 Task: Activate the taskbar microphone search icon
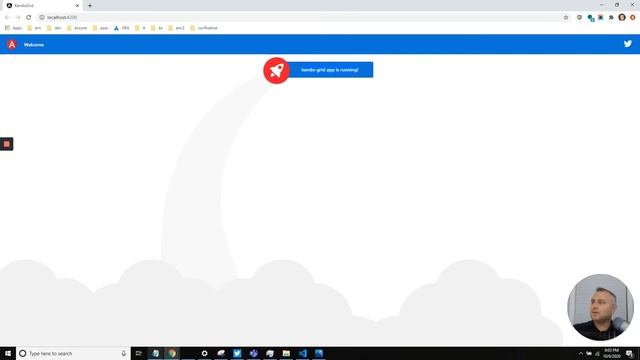124,353
